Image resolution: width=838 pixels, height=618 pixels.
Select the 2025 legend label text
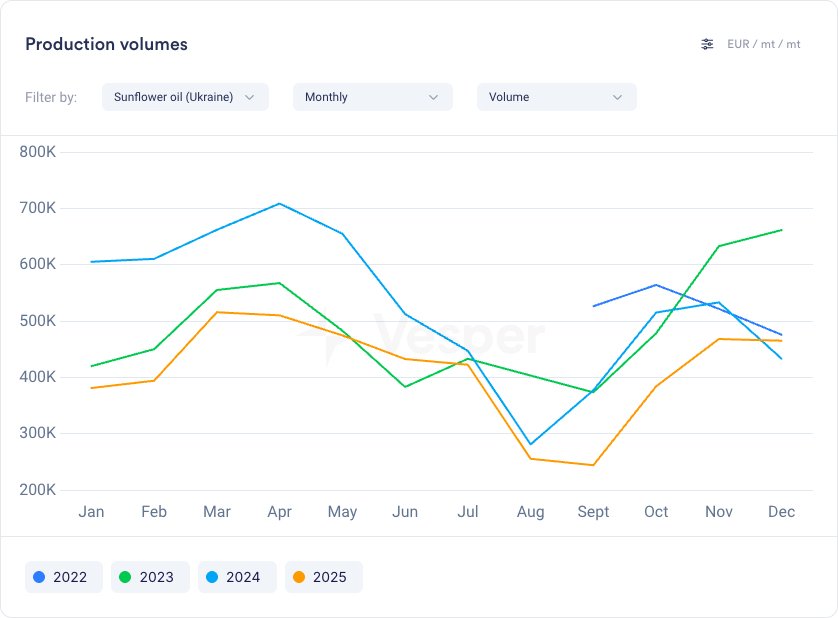330,577
